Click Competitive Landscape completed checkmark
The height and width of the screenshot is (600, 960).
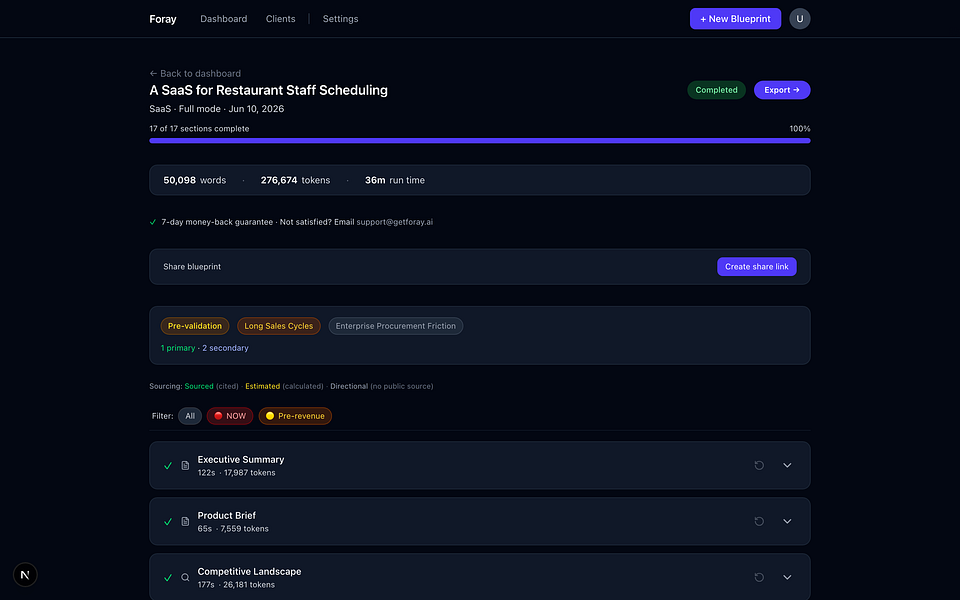point(168,577)
